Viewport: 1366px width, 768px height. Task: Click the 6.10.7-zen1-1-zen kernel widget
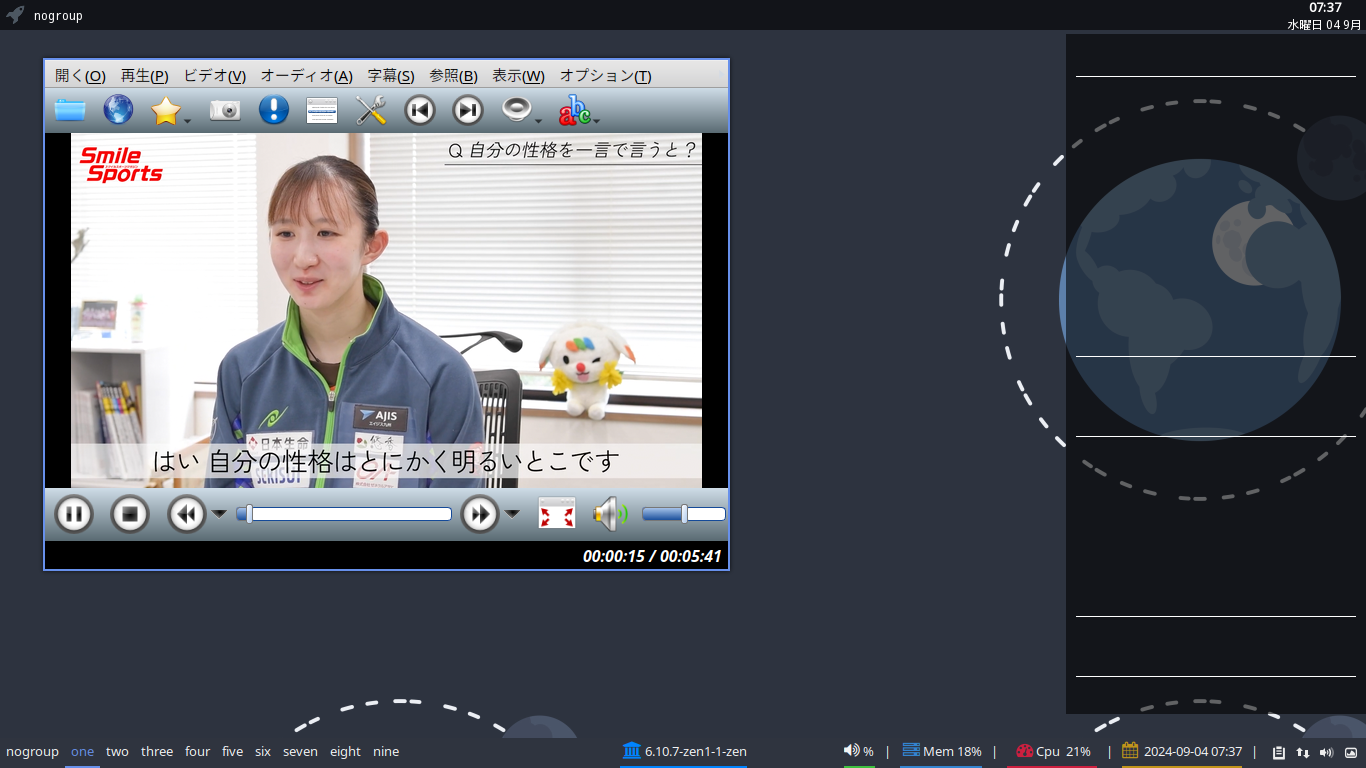pos(684,751)
